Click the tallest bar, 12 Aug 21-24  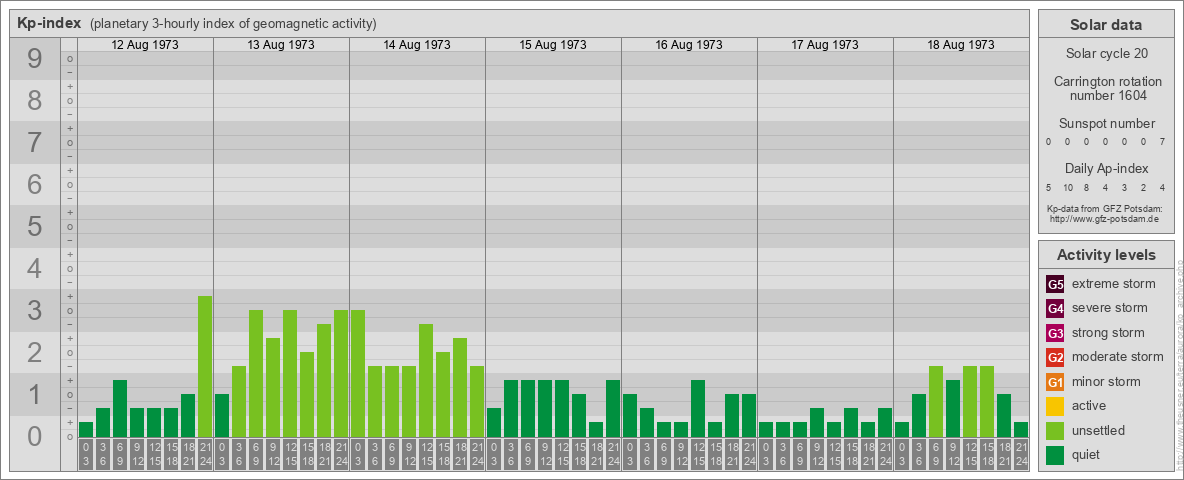pyautogui.click(x=205, y=366)
